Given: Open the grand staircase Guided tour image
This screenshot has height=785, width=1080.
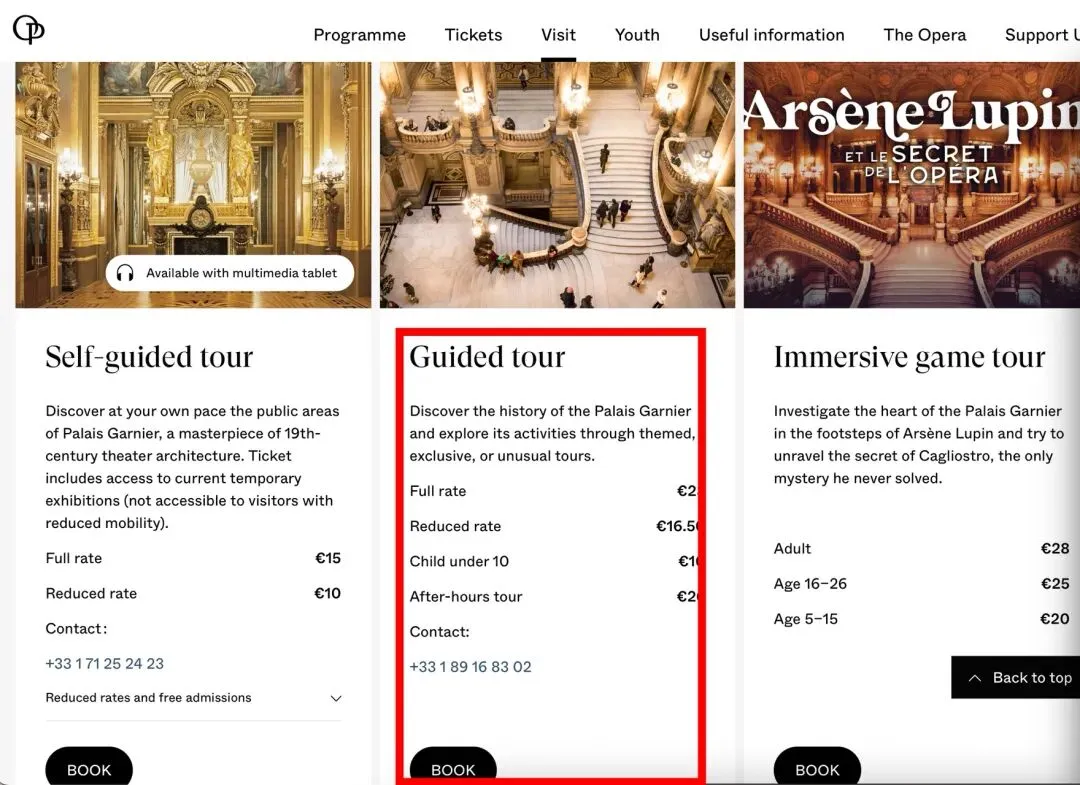Looking at the screenshot, I should [x=557, y=185].
